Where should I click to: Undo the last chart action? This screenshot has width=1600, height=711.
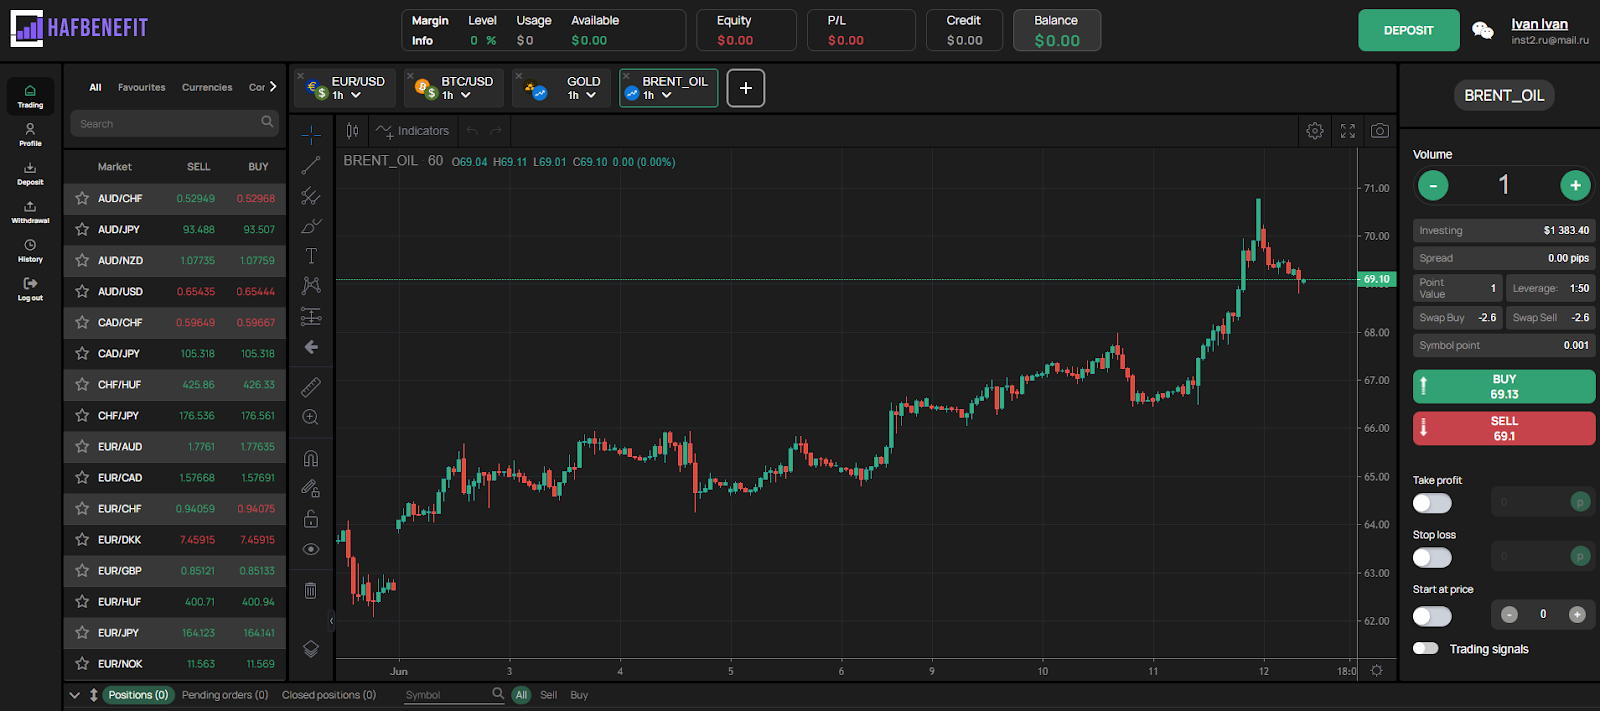point(472,131)
